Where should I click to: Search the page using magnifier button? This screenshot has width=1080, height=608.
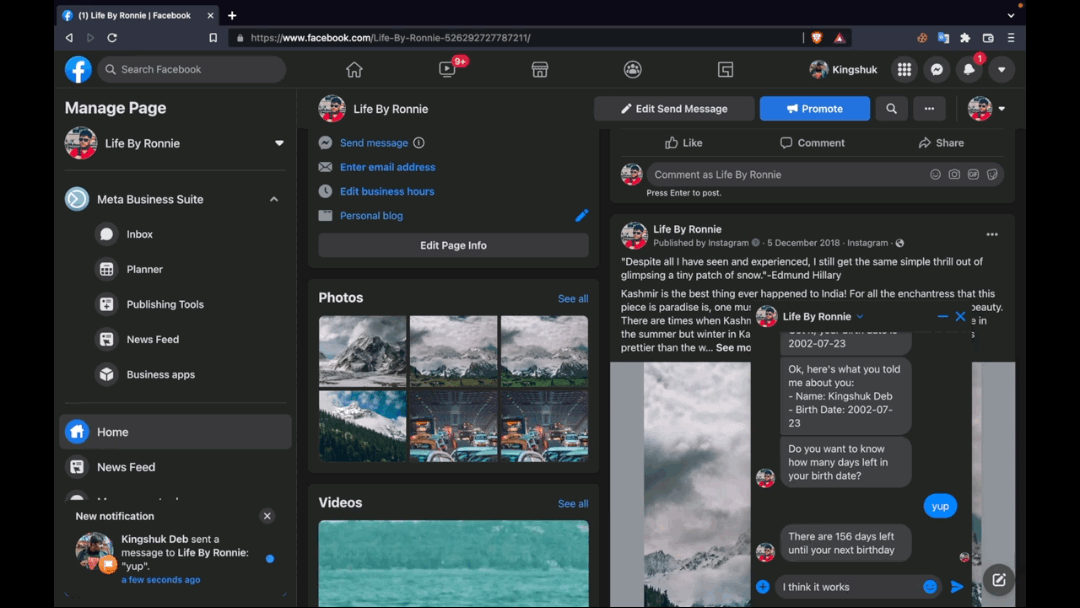point(891,109)
